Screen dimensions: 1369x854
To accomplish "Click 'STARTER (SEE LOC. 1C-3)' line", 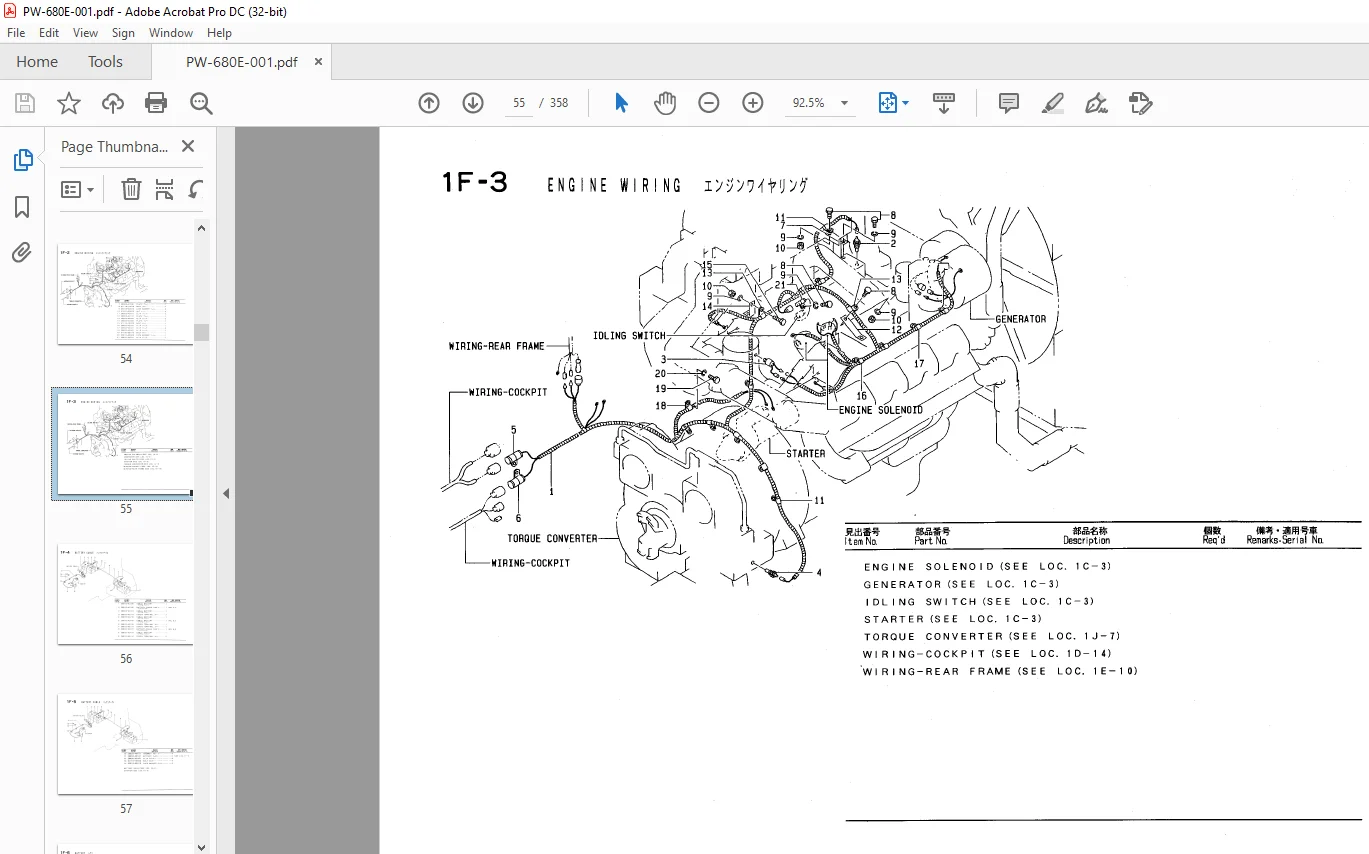I will (x=952, y=619).
